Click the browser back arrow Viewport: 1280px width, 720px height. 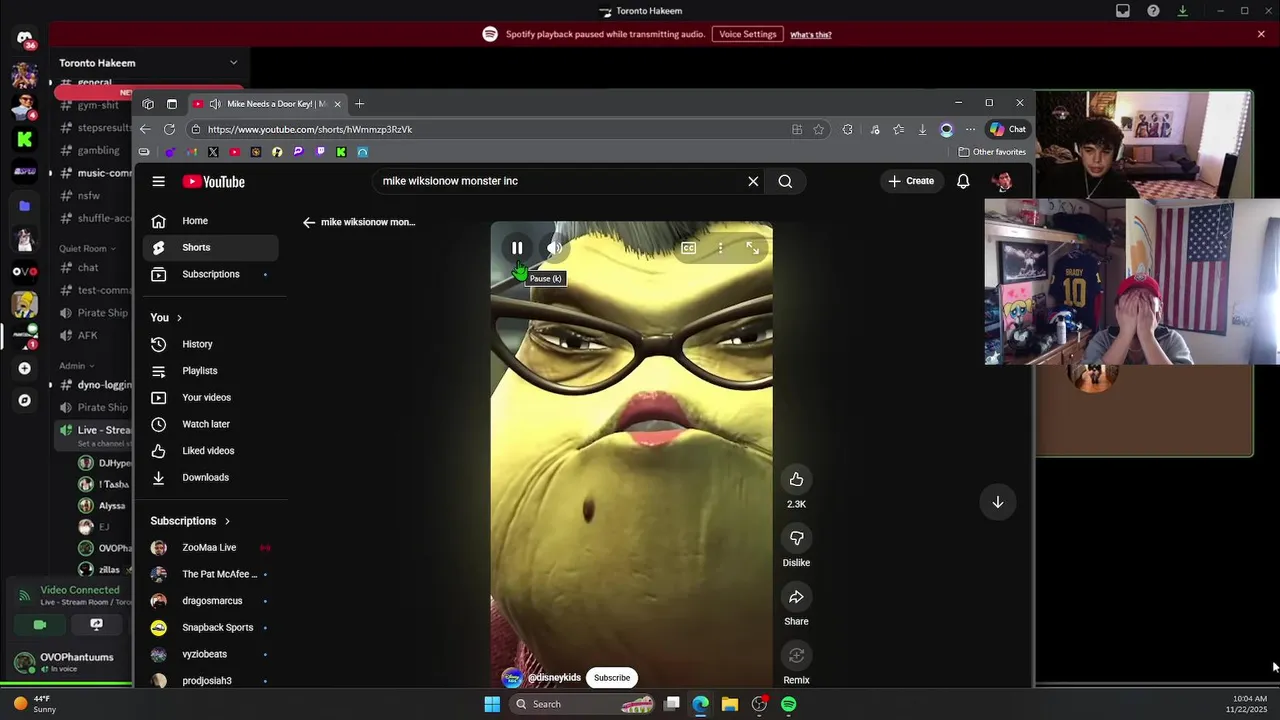145,129
